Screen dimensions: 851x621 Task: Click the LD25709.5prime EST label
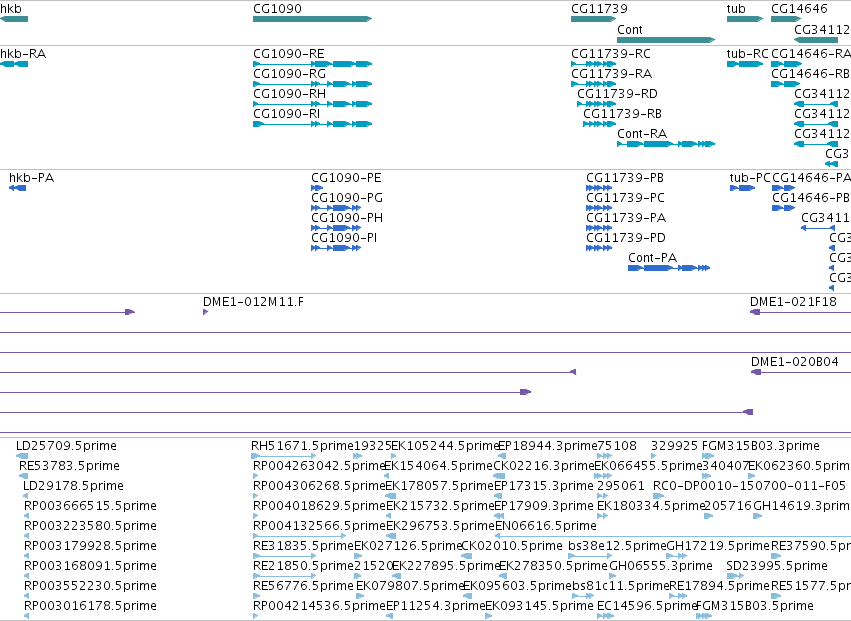point(66,446)
